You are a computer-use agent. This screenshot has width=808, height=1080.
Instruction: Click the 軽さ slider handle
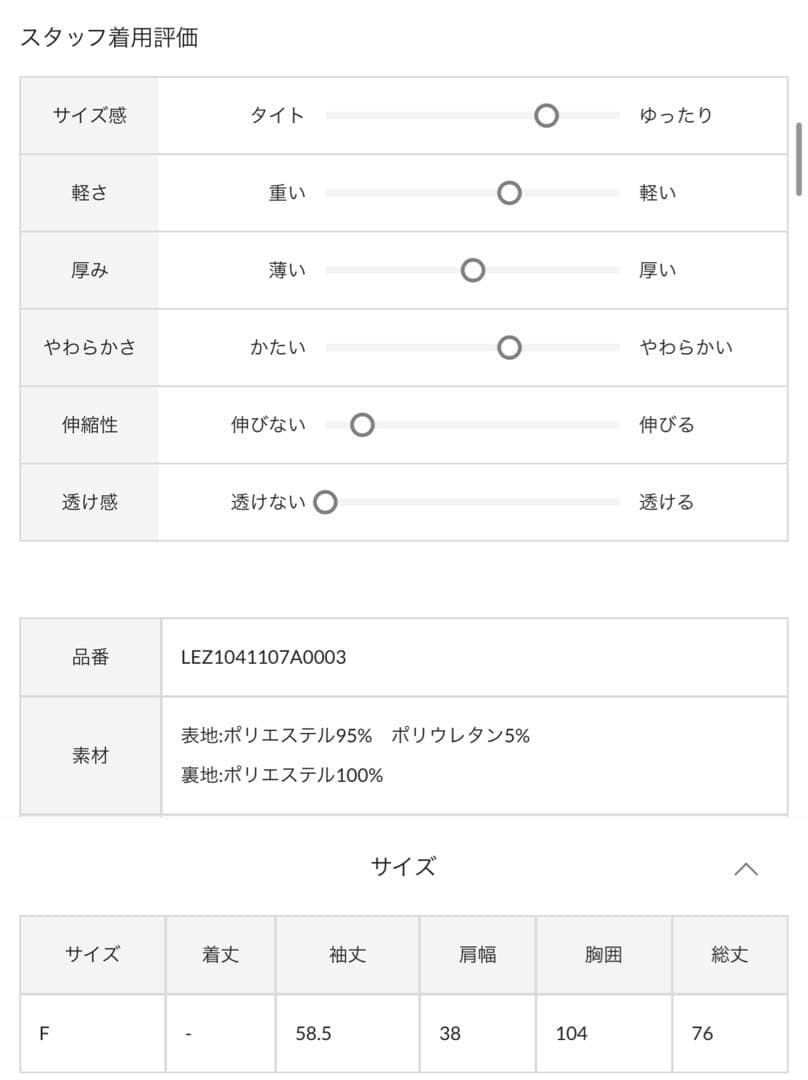pos(509,193)
